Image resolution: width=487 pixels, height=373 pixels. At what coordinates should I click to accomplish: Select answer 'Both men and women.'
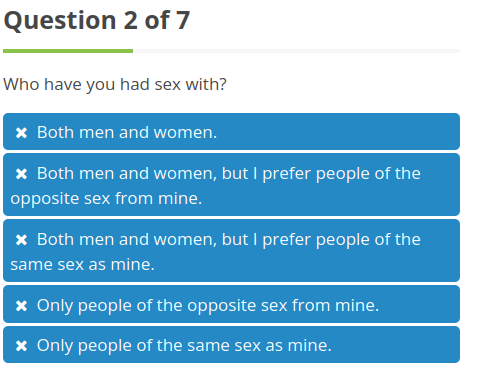231,132
